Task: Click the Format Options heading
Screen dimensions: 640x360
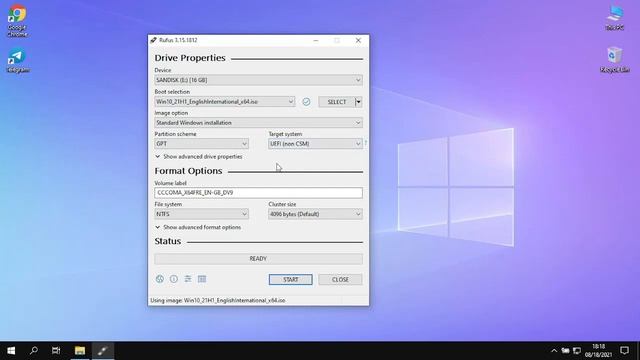Action: tap(188, 171)
